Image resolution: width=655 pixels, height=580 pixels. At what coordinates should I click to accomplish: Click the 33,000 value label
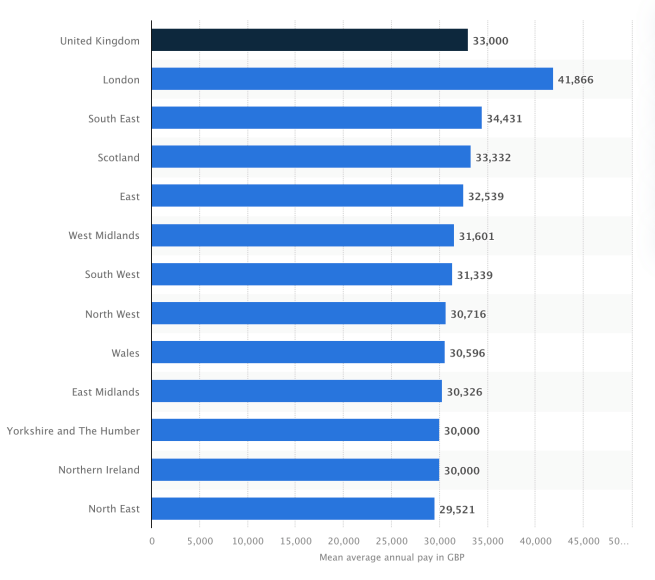[490, 41]
